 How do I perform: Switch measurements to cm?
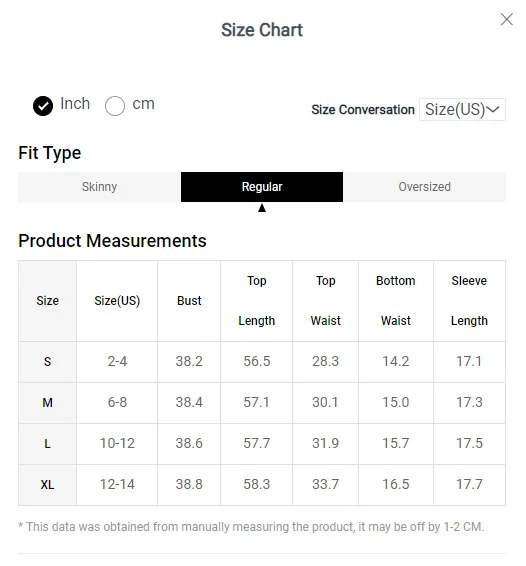115,106
